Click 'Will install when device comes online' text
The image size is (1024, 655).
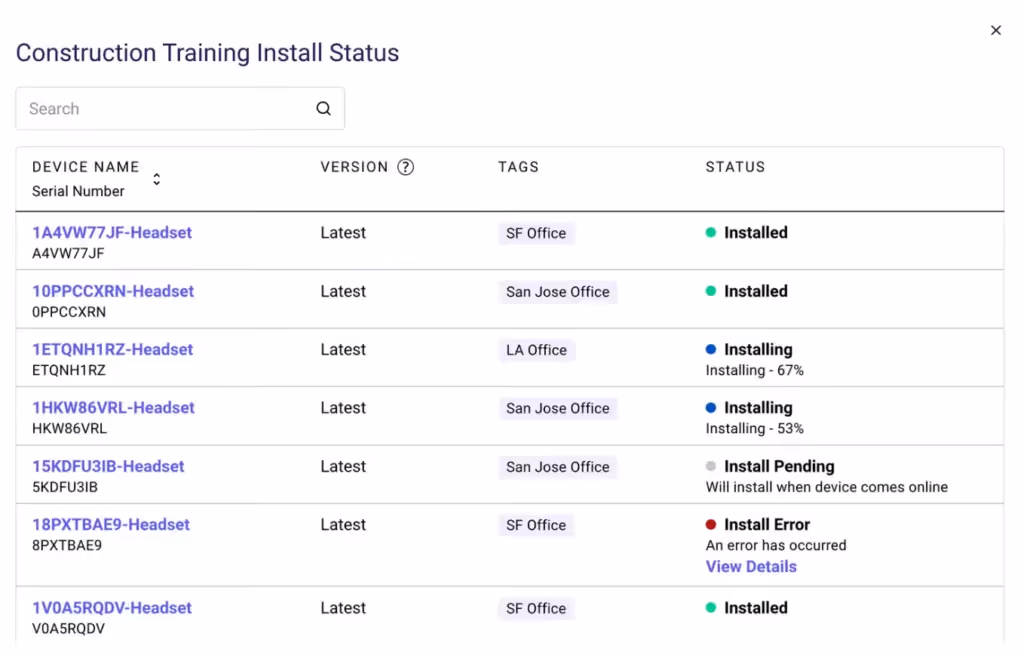[x=826, y=487]
